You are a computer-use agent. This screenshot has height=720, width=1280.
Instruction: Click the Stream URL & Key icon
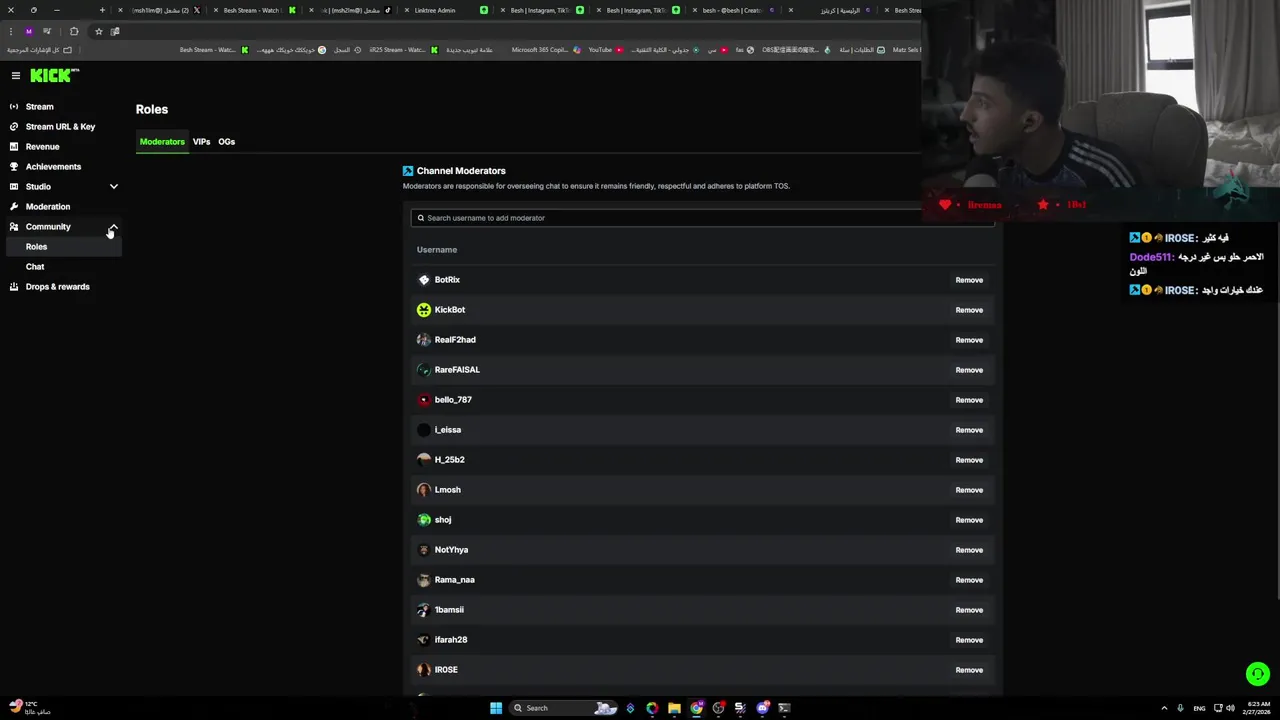14,127
